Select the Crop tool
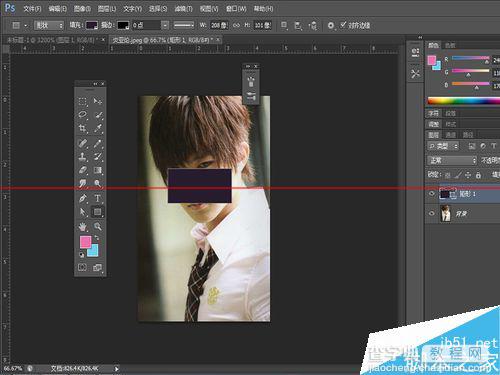This screenshot has width=500, height=375. (x=82, y=128)
